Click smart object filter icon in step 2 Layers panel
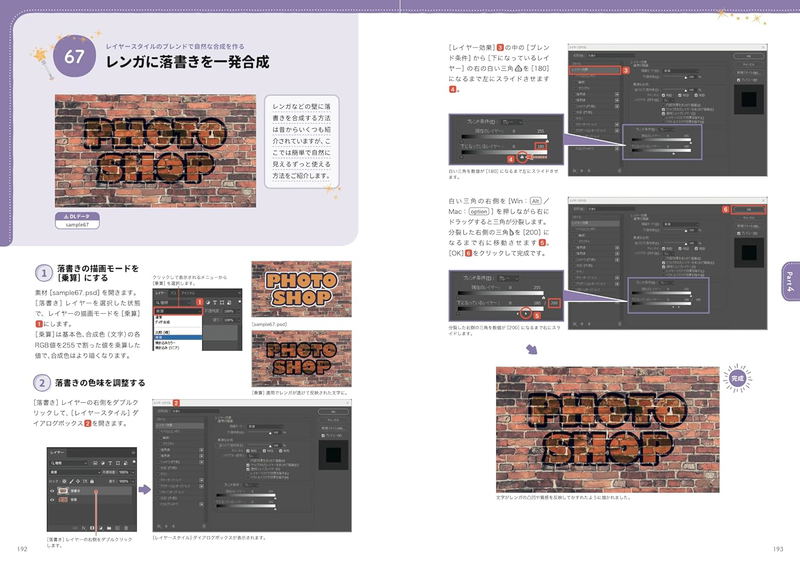 [126, 463]
